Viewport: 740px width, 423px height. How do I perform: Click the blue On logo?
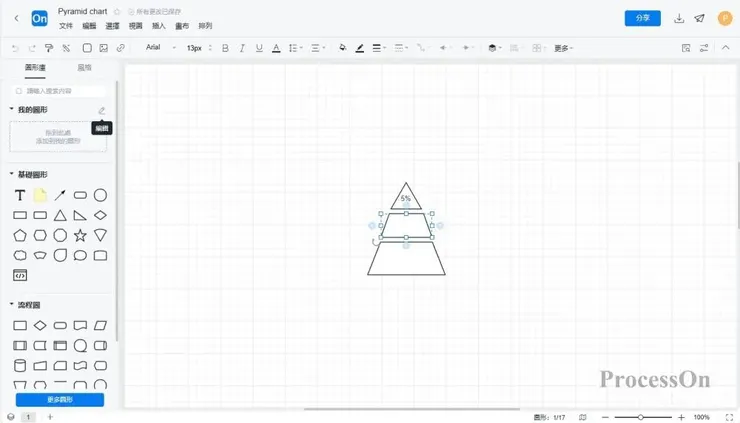(39, 18)
